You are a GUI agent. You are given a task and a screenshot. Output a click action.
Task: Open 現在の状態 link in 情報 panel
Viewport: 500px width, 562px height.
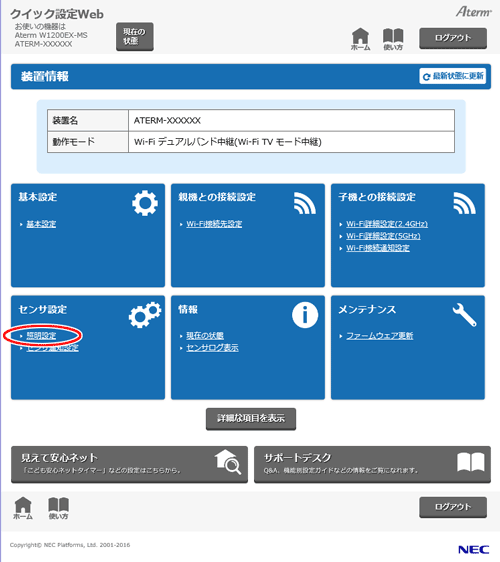(x=205, y=335)
